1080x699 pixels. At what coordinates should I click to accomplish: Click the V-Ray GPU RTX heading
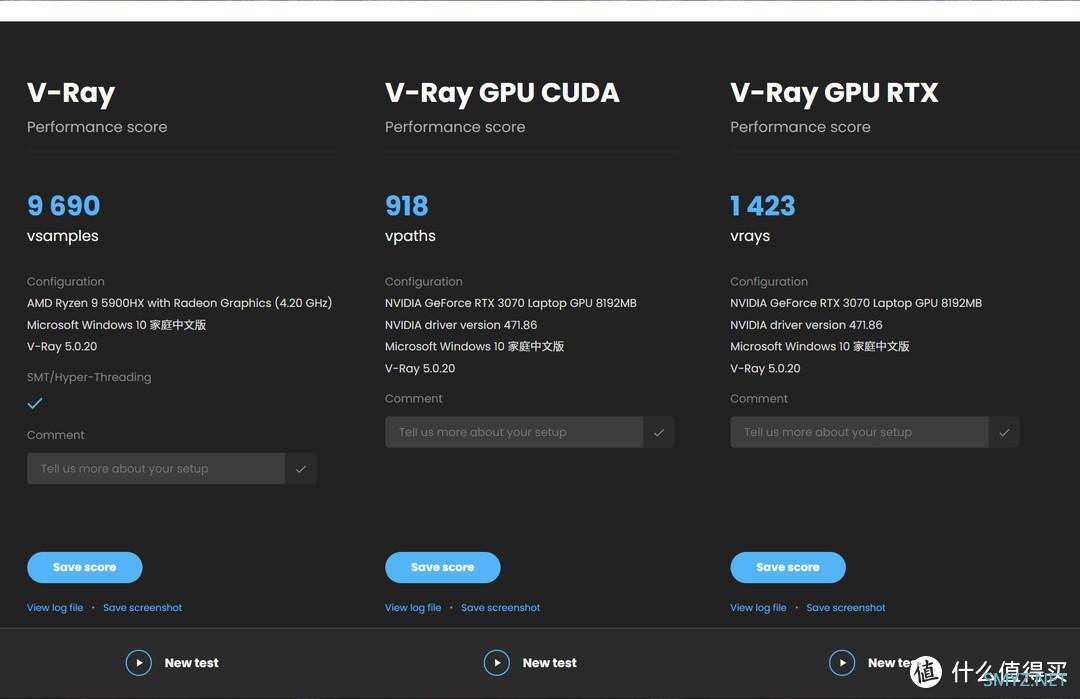834,93
